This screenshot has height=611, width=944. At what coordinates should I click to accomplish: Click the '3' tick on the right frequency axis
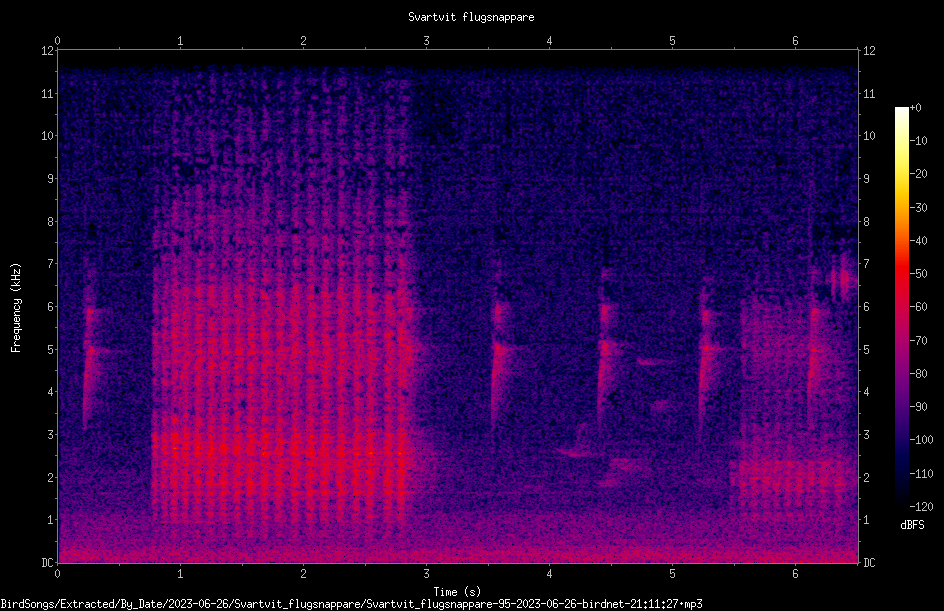pos(866,435)
